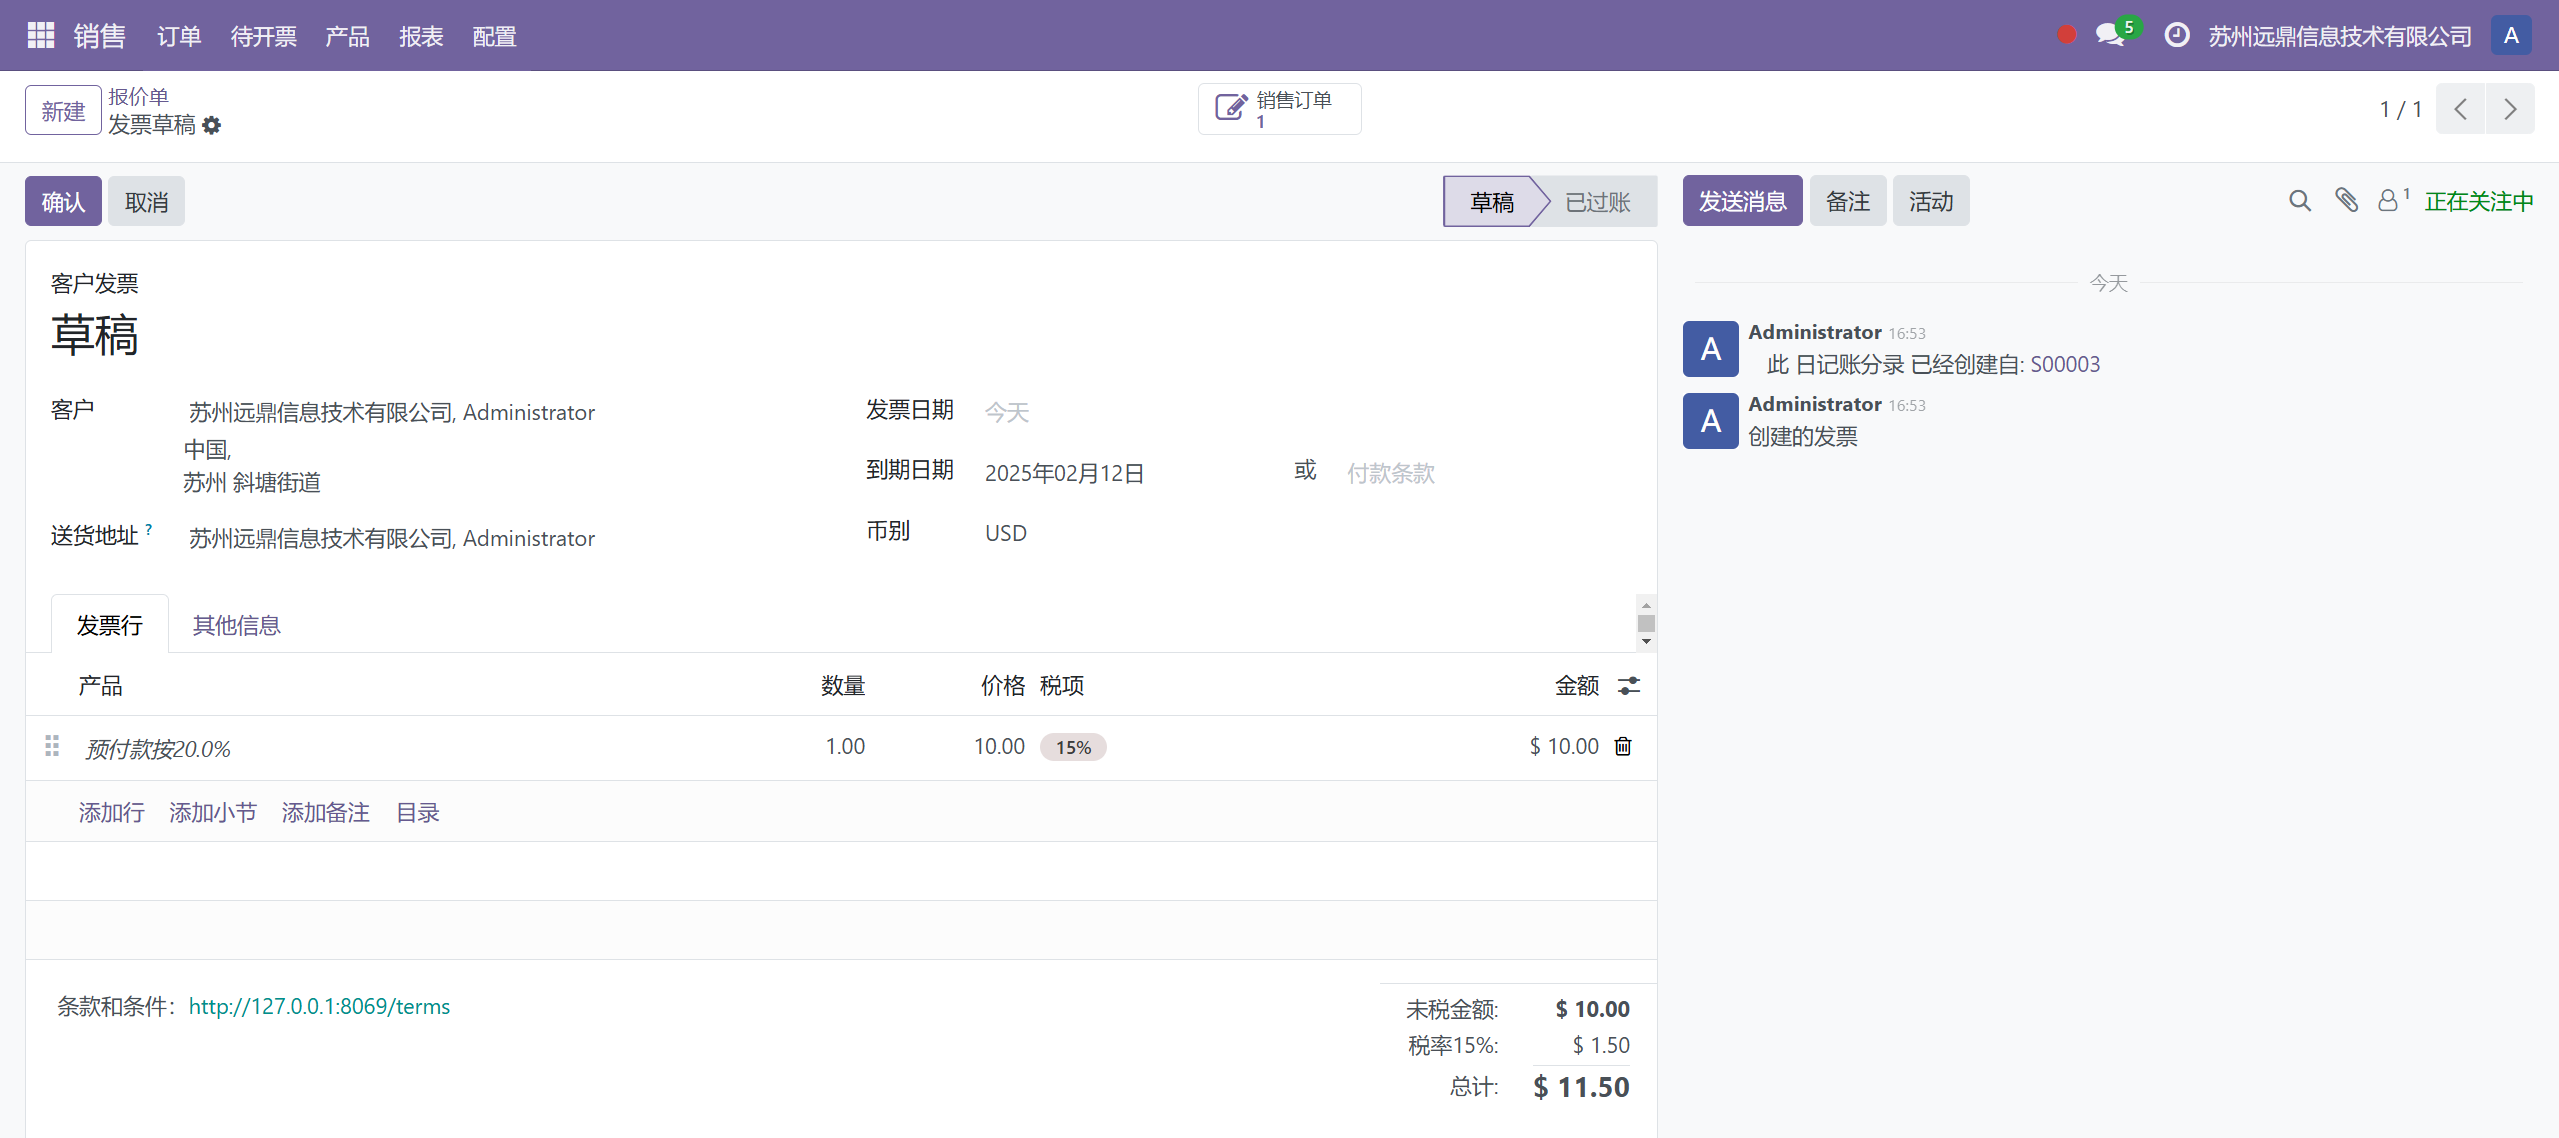
Task: Open the 配置 menu
Action: pos(494,37)
